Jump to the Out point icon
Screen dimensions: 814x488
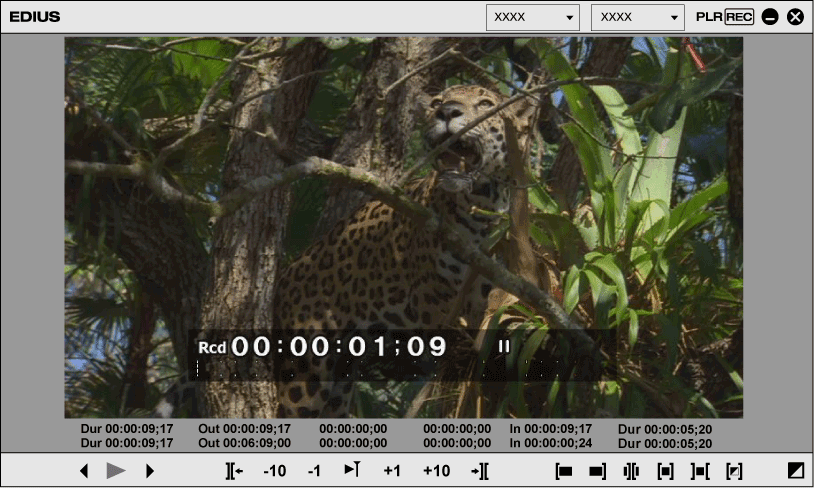coord(479,471)
